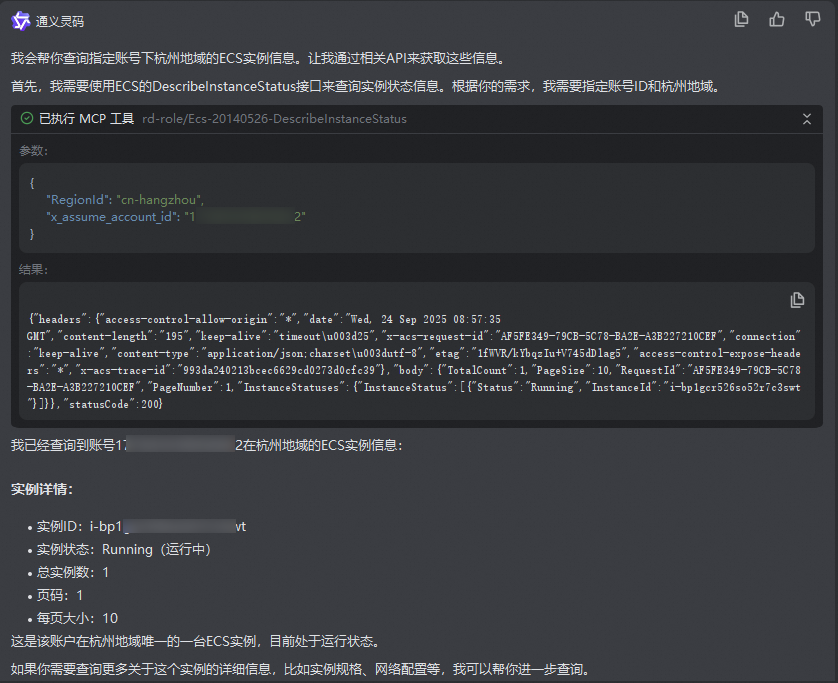838x683 pixels.
Task: Click the result text containing statusCode 200
Action: 414,362
